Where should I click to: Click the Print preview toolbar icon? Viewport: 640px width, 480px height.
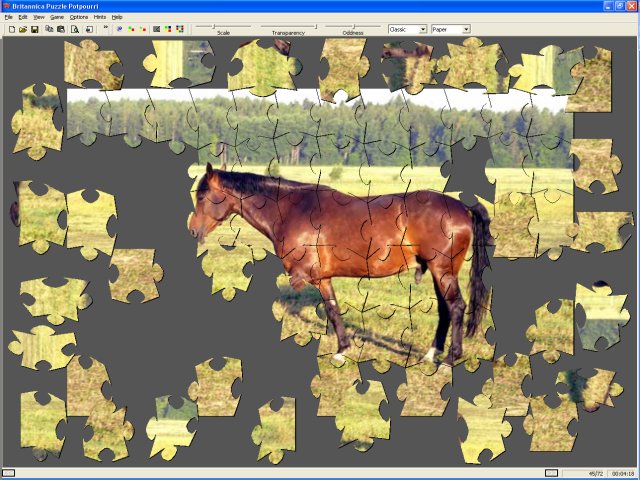[x=74, y=29]
